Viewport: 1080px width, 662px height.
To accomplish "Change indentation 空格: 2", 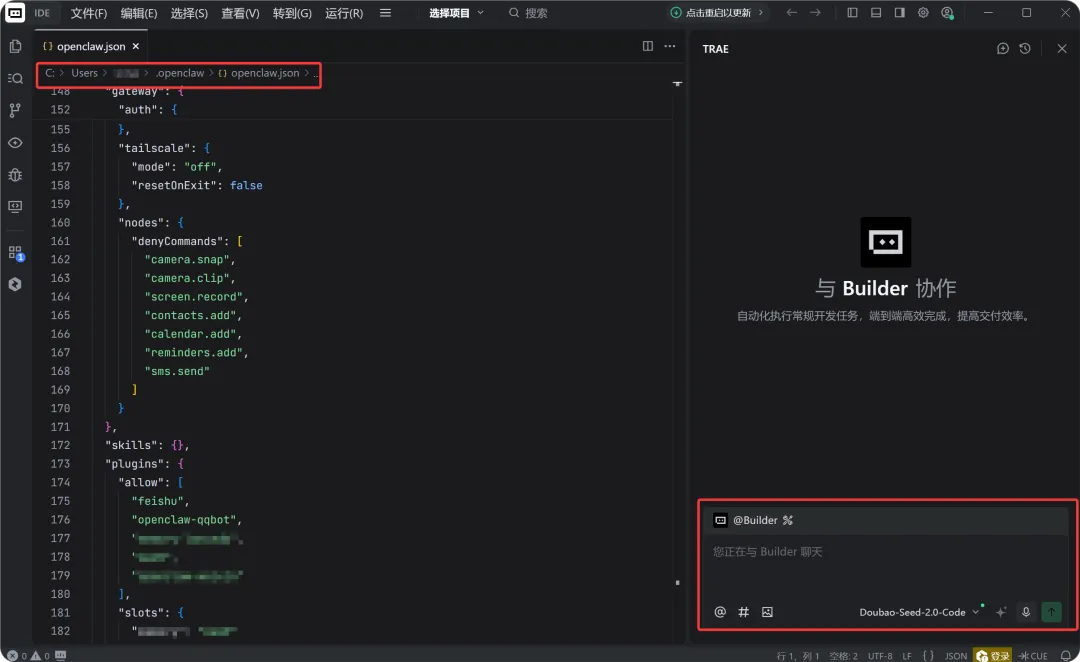I will [x=843, y=656].
